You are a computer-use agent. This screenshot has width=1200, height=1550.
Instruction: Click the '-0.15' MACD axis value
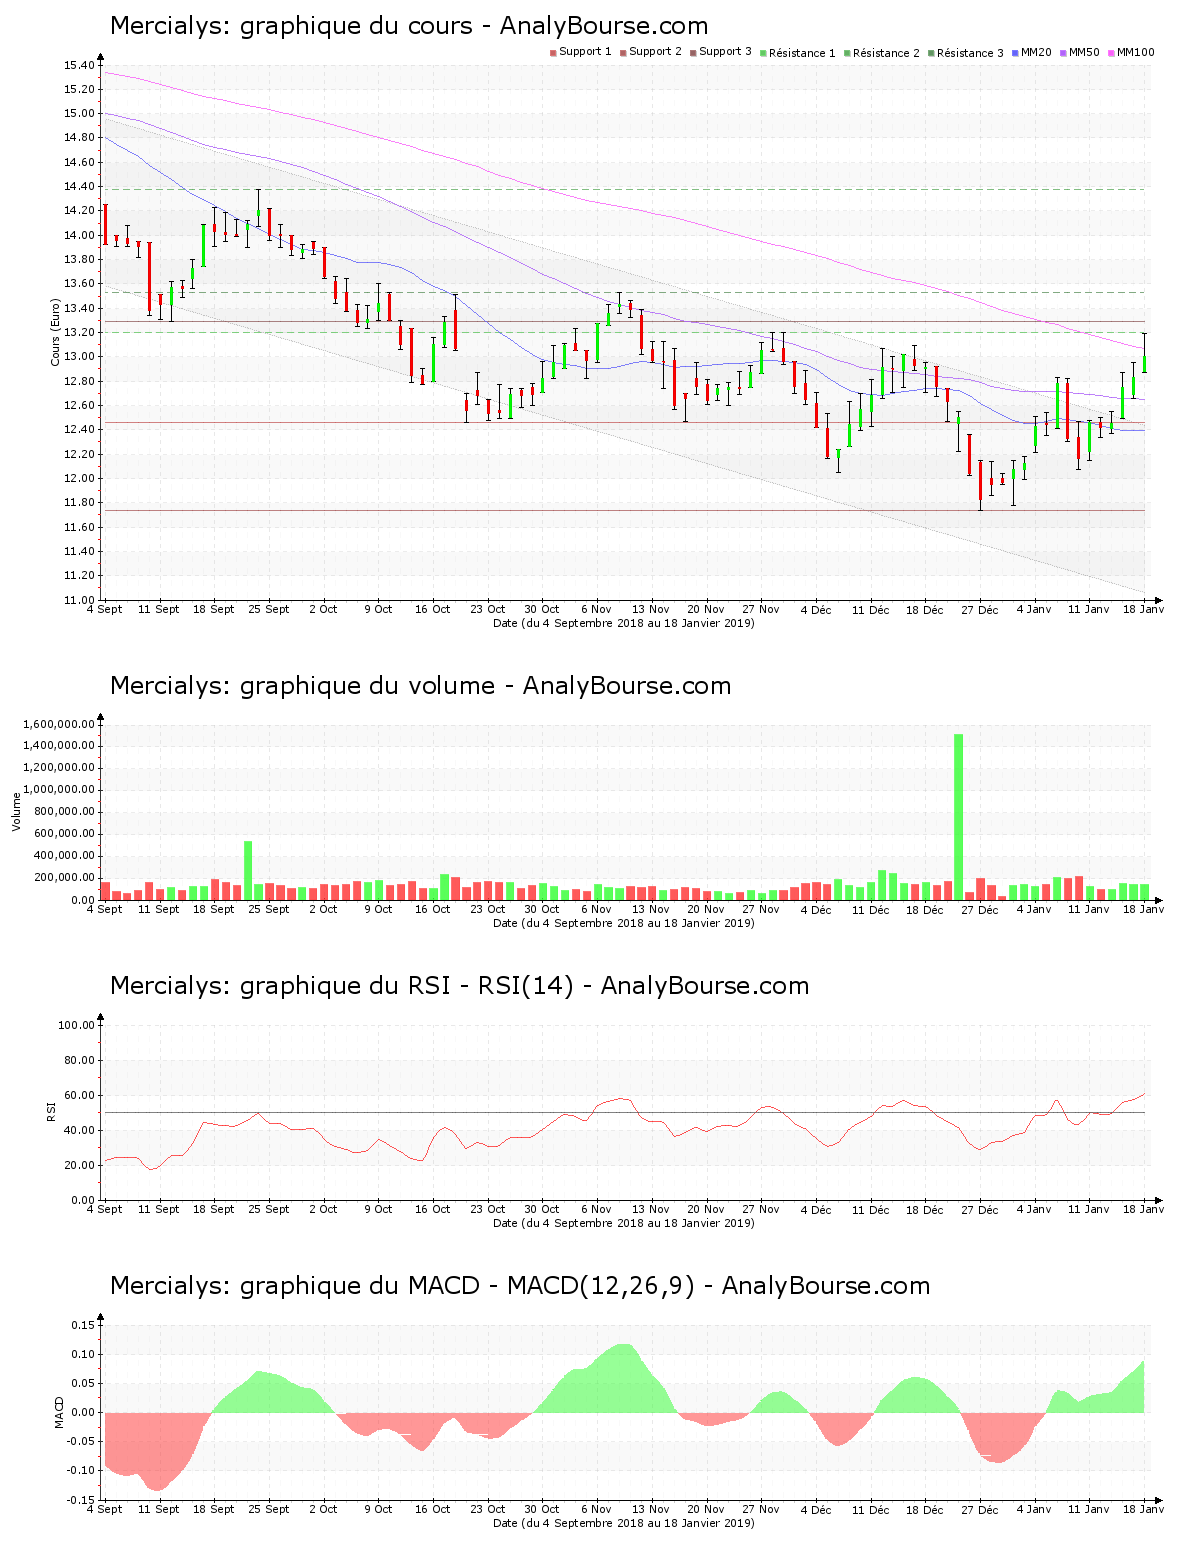pos(83,1500)
